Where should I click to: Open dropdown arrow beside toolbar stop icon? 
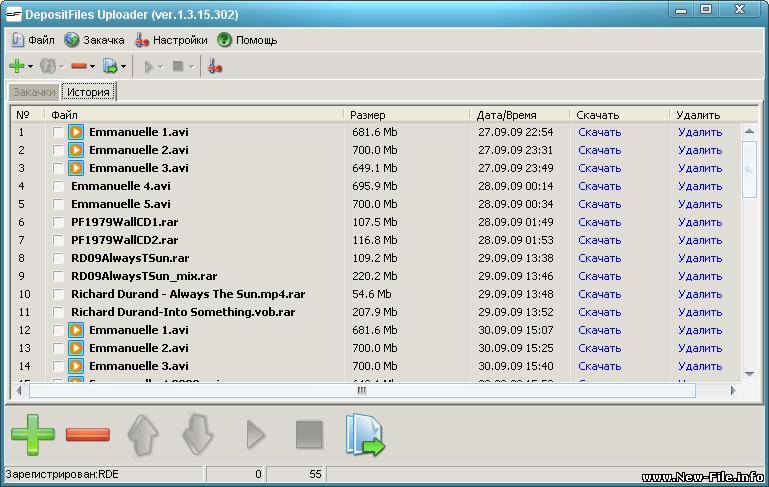(x=191, y=67)
